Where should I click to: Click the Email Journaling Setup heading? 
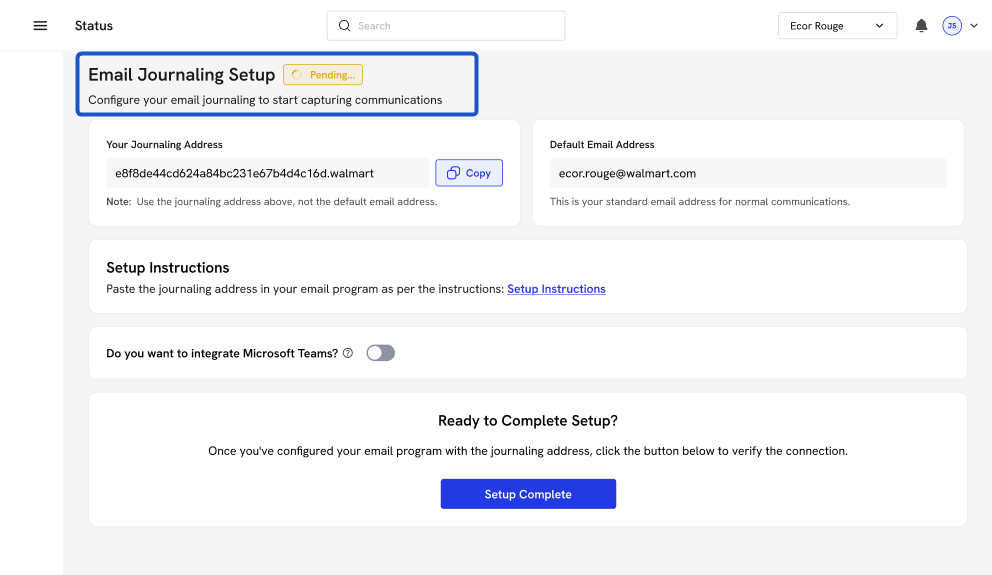181,75
